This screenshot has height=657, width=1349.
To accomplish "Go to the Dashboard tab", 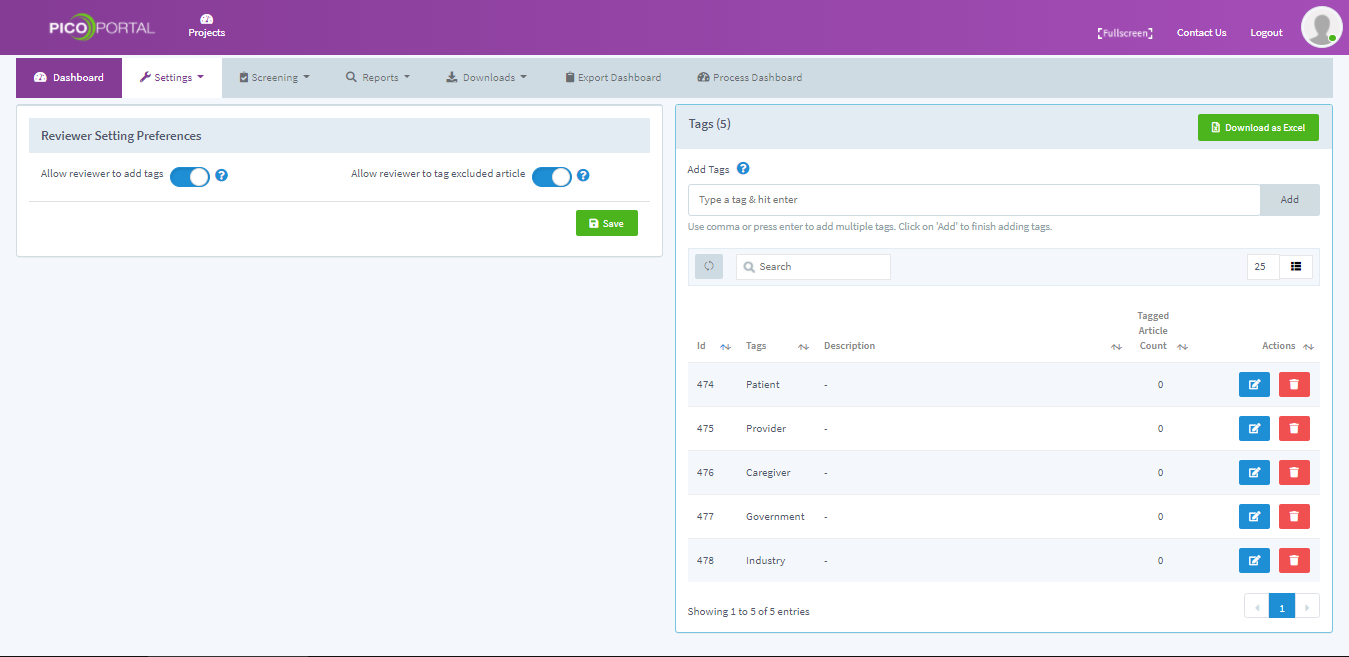I will coord(69,77).
